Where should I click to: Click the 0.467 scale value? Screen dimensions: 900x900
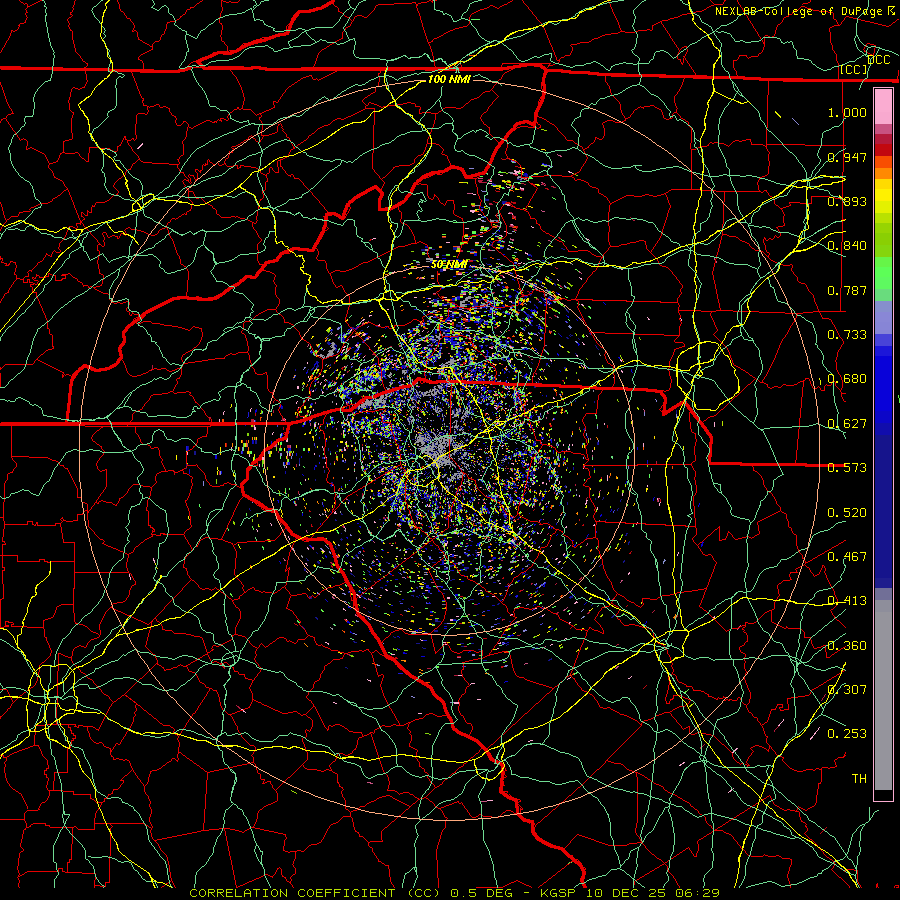pos(847,556)
